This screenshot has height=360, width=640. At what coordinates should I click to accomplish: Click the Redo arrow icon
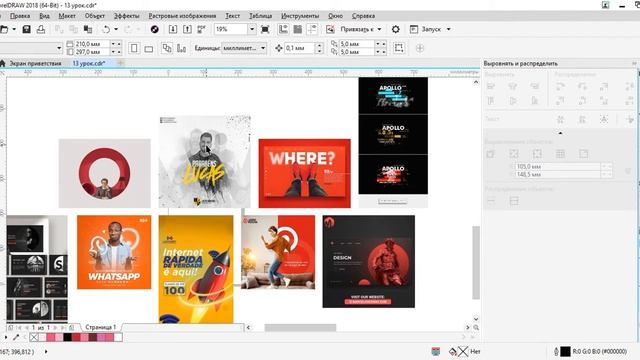point(128,29)
